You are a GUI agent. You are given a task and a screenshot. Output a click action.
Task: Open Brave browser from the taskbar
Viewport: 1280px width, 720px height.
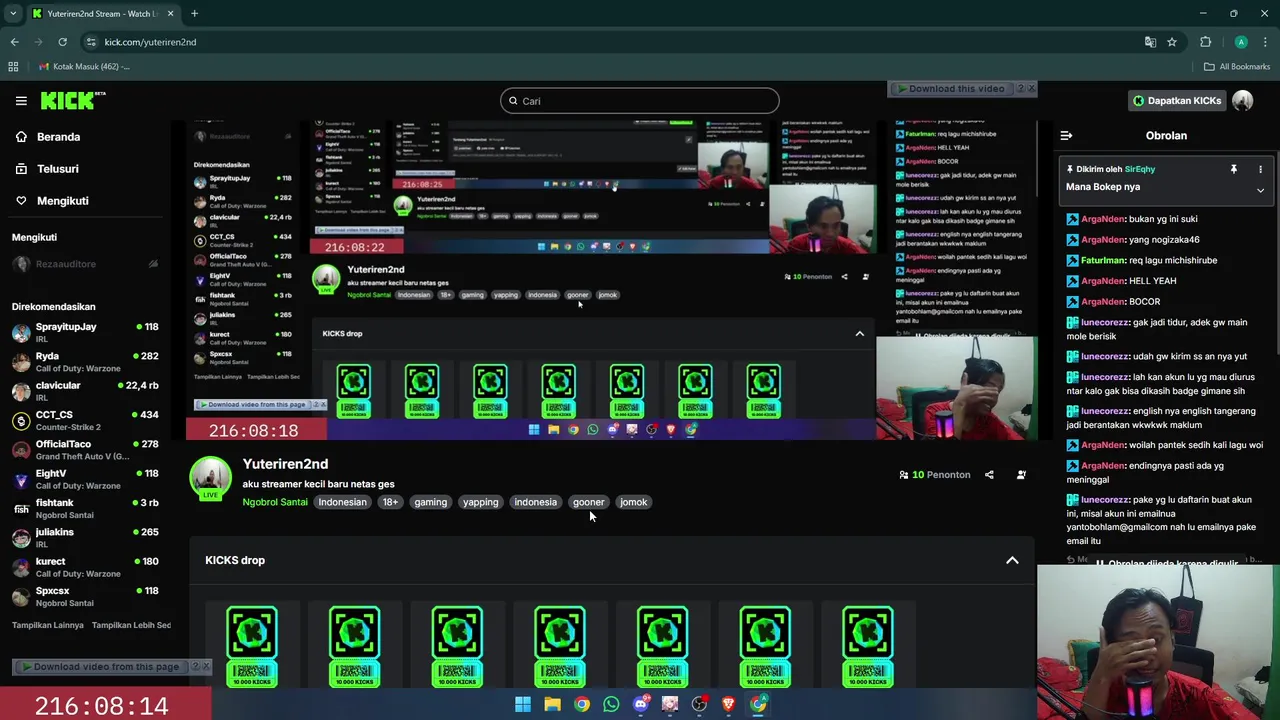coord(729,704)
